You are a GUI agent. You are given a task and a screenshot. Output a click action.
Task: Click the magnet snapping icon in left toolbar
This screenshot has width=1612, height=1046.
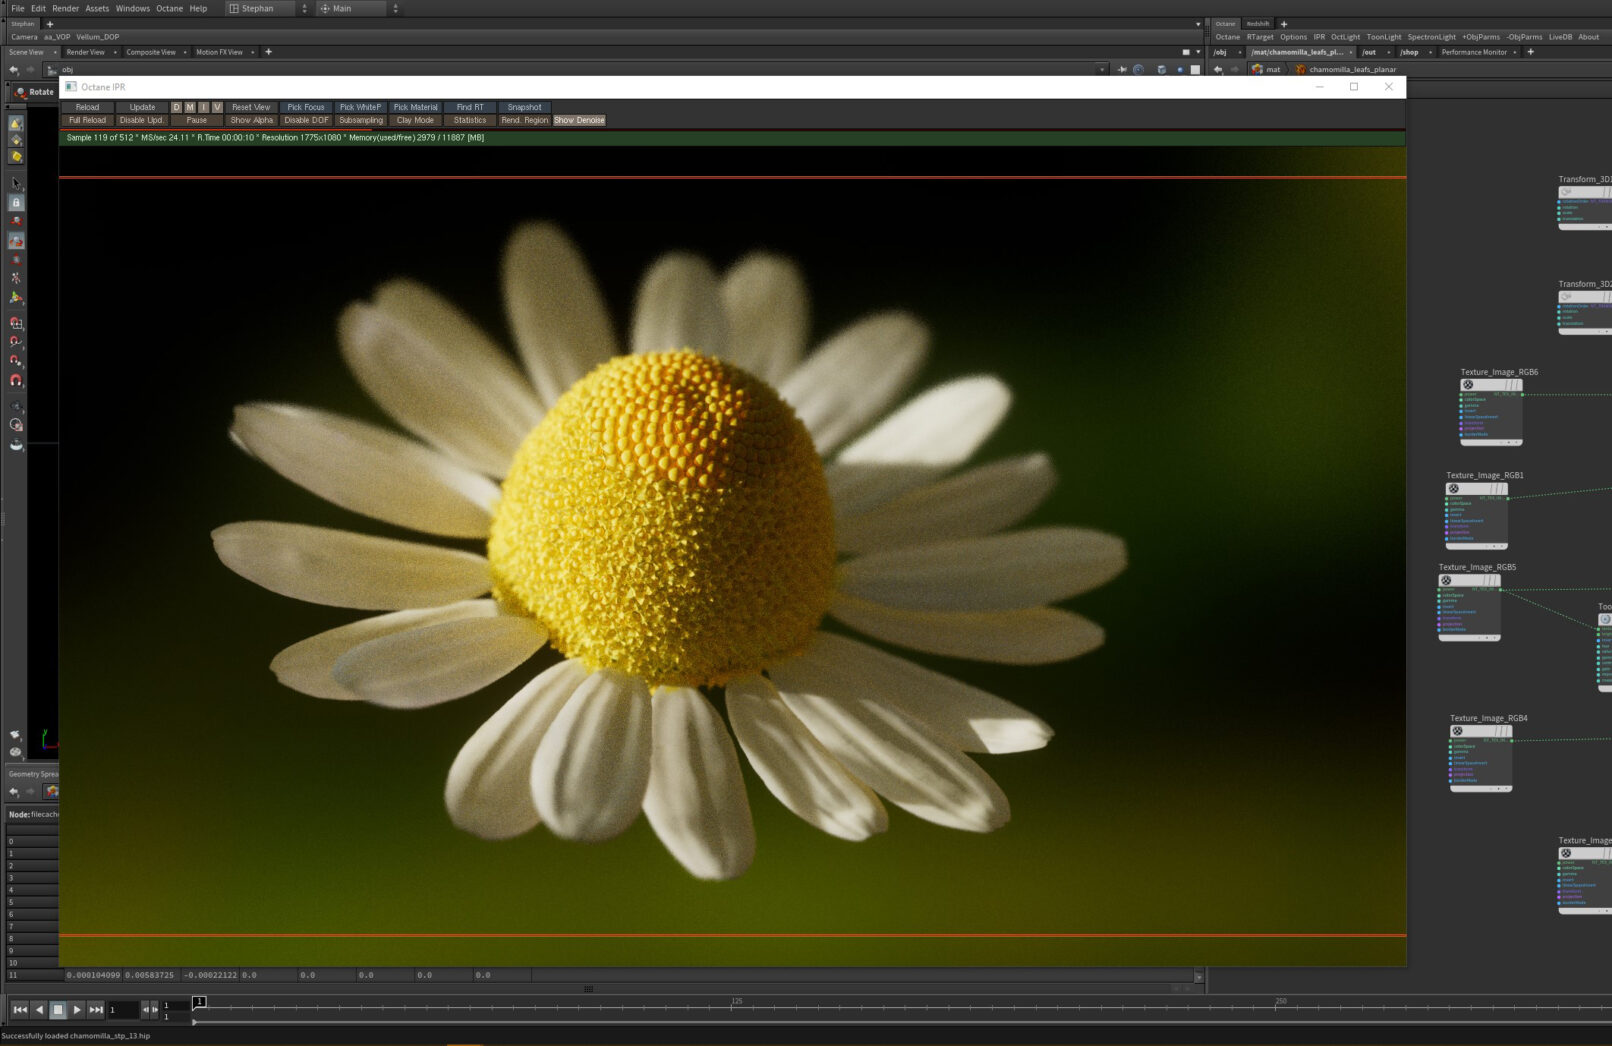(16, 381)
